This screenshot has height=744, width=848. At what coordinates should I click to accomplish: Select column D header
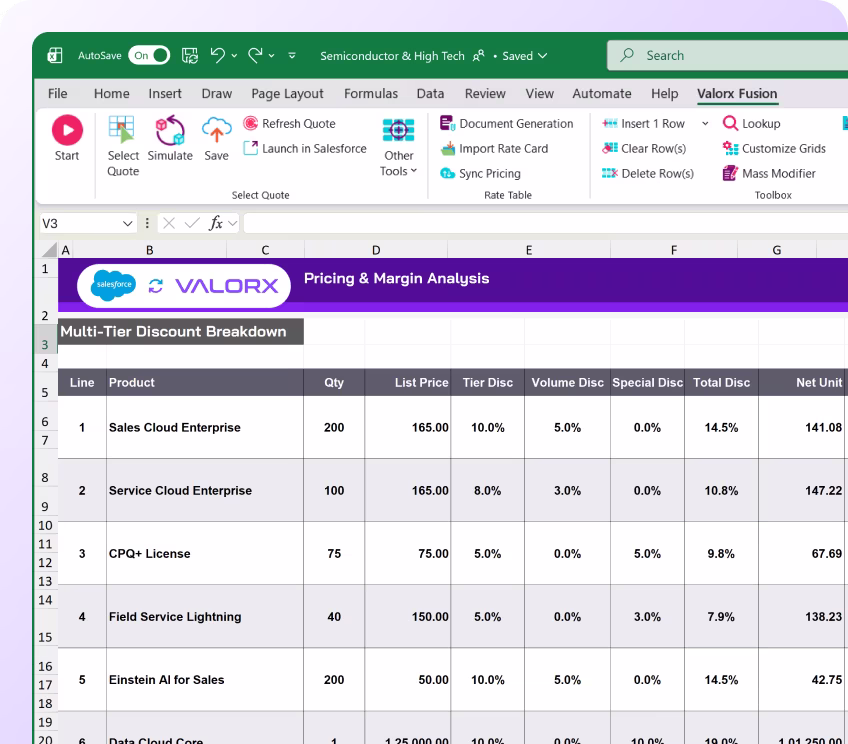point(376,250)
